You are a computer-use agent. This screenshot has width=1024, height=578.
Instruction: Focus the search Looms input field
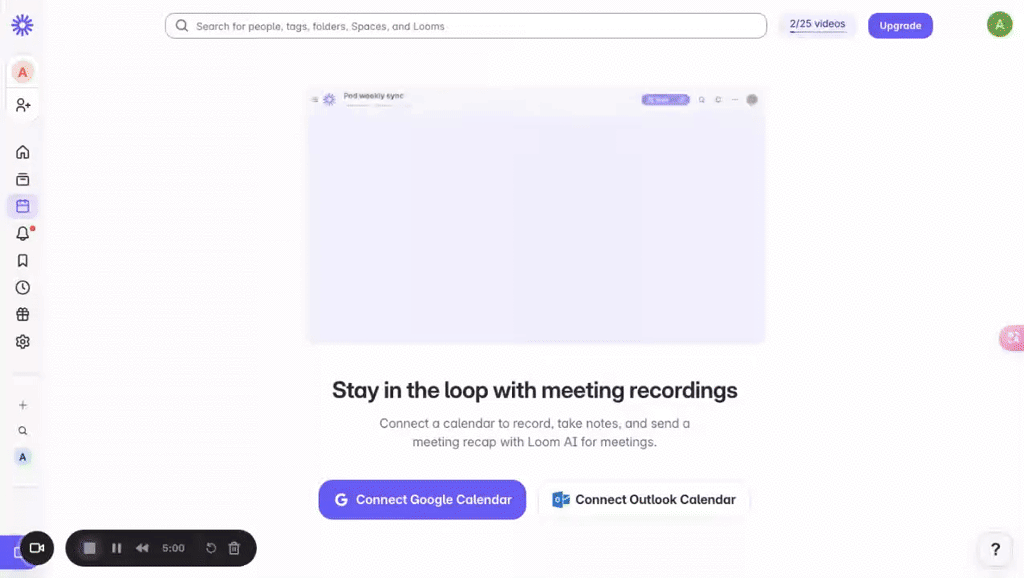[466, 26]
